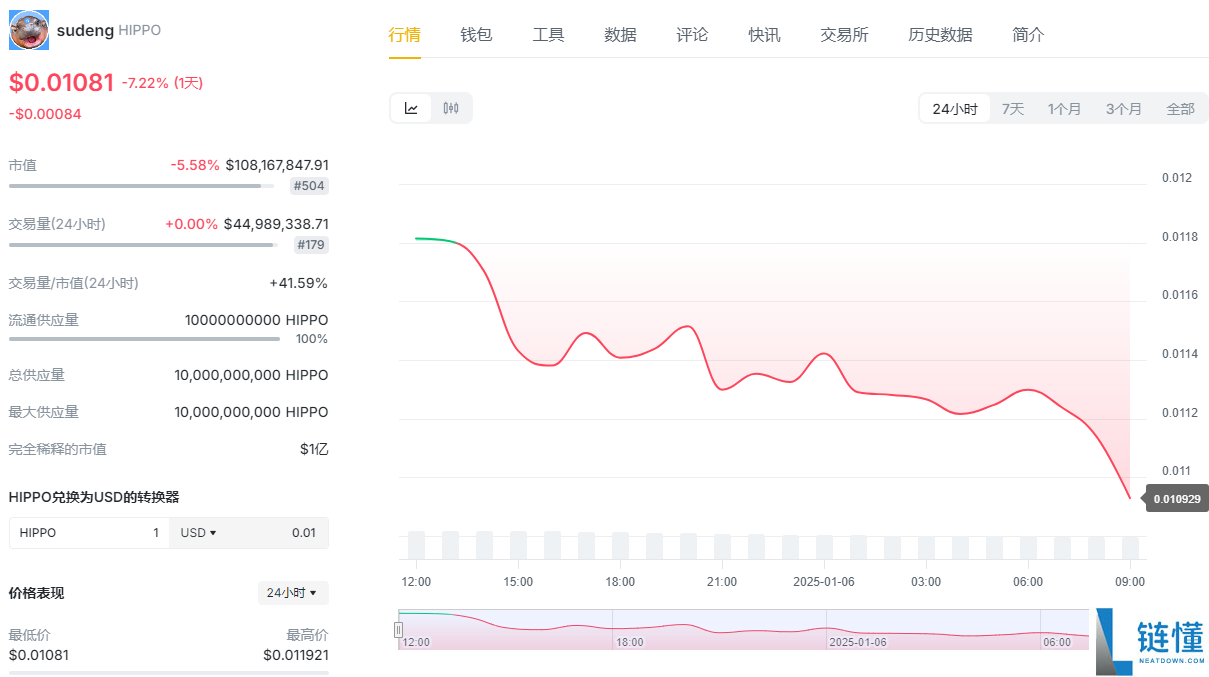Click the sudeng HIPPO coin avatar
1209x677 pixels.
[x=29, y=30]
